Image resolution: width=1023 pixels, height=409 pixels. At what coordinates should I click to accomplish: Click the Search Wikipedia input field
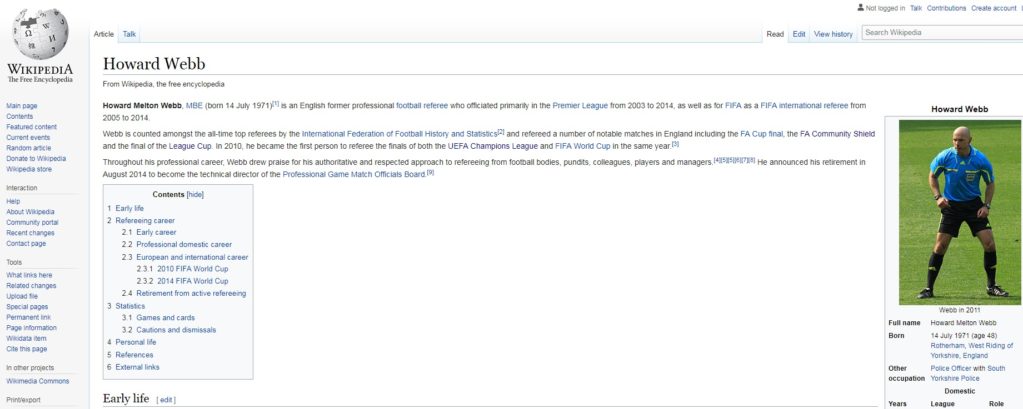click(940, 33)
